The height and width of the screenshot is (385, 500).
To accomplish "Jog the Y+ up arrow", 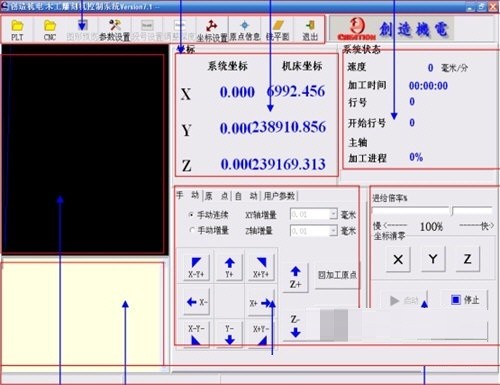I will tap(229, 267).
